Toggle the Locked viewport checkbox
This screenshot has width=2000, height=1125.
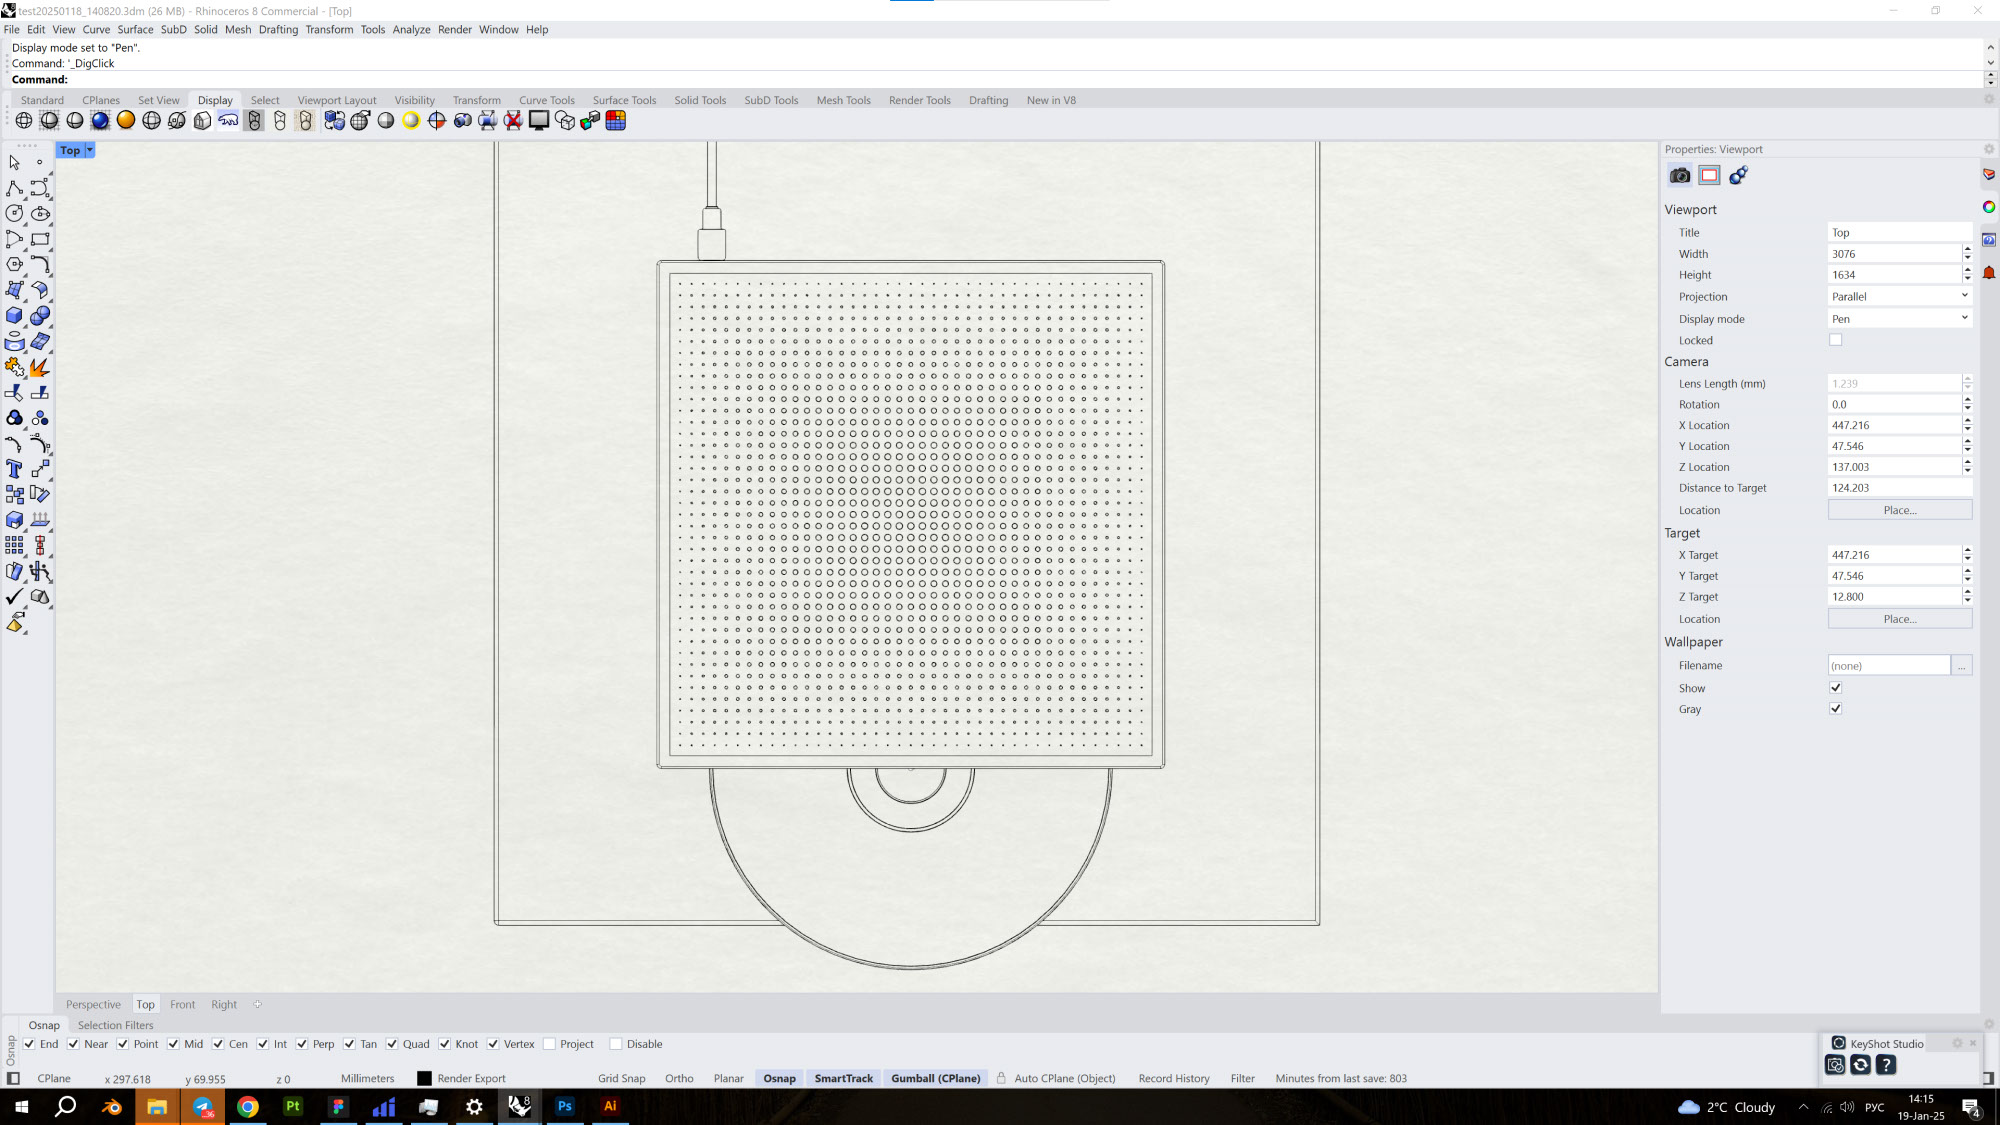(x=1835, y=340)
